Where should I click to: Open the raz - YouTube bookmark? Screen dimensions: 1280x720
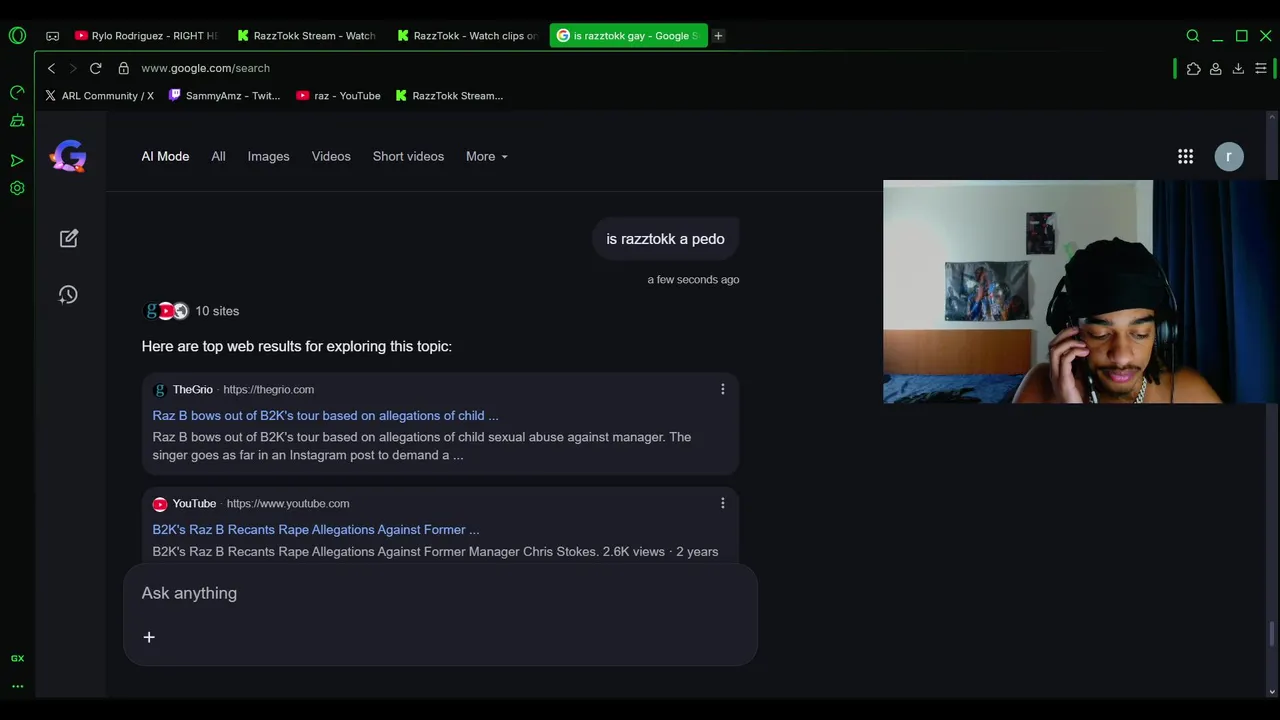click(x=338, y=96)
